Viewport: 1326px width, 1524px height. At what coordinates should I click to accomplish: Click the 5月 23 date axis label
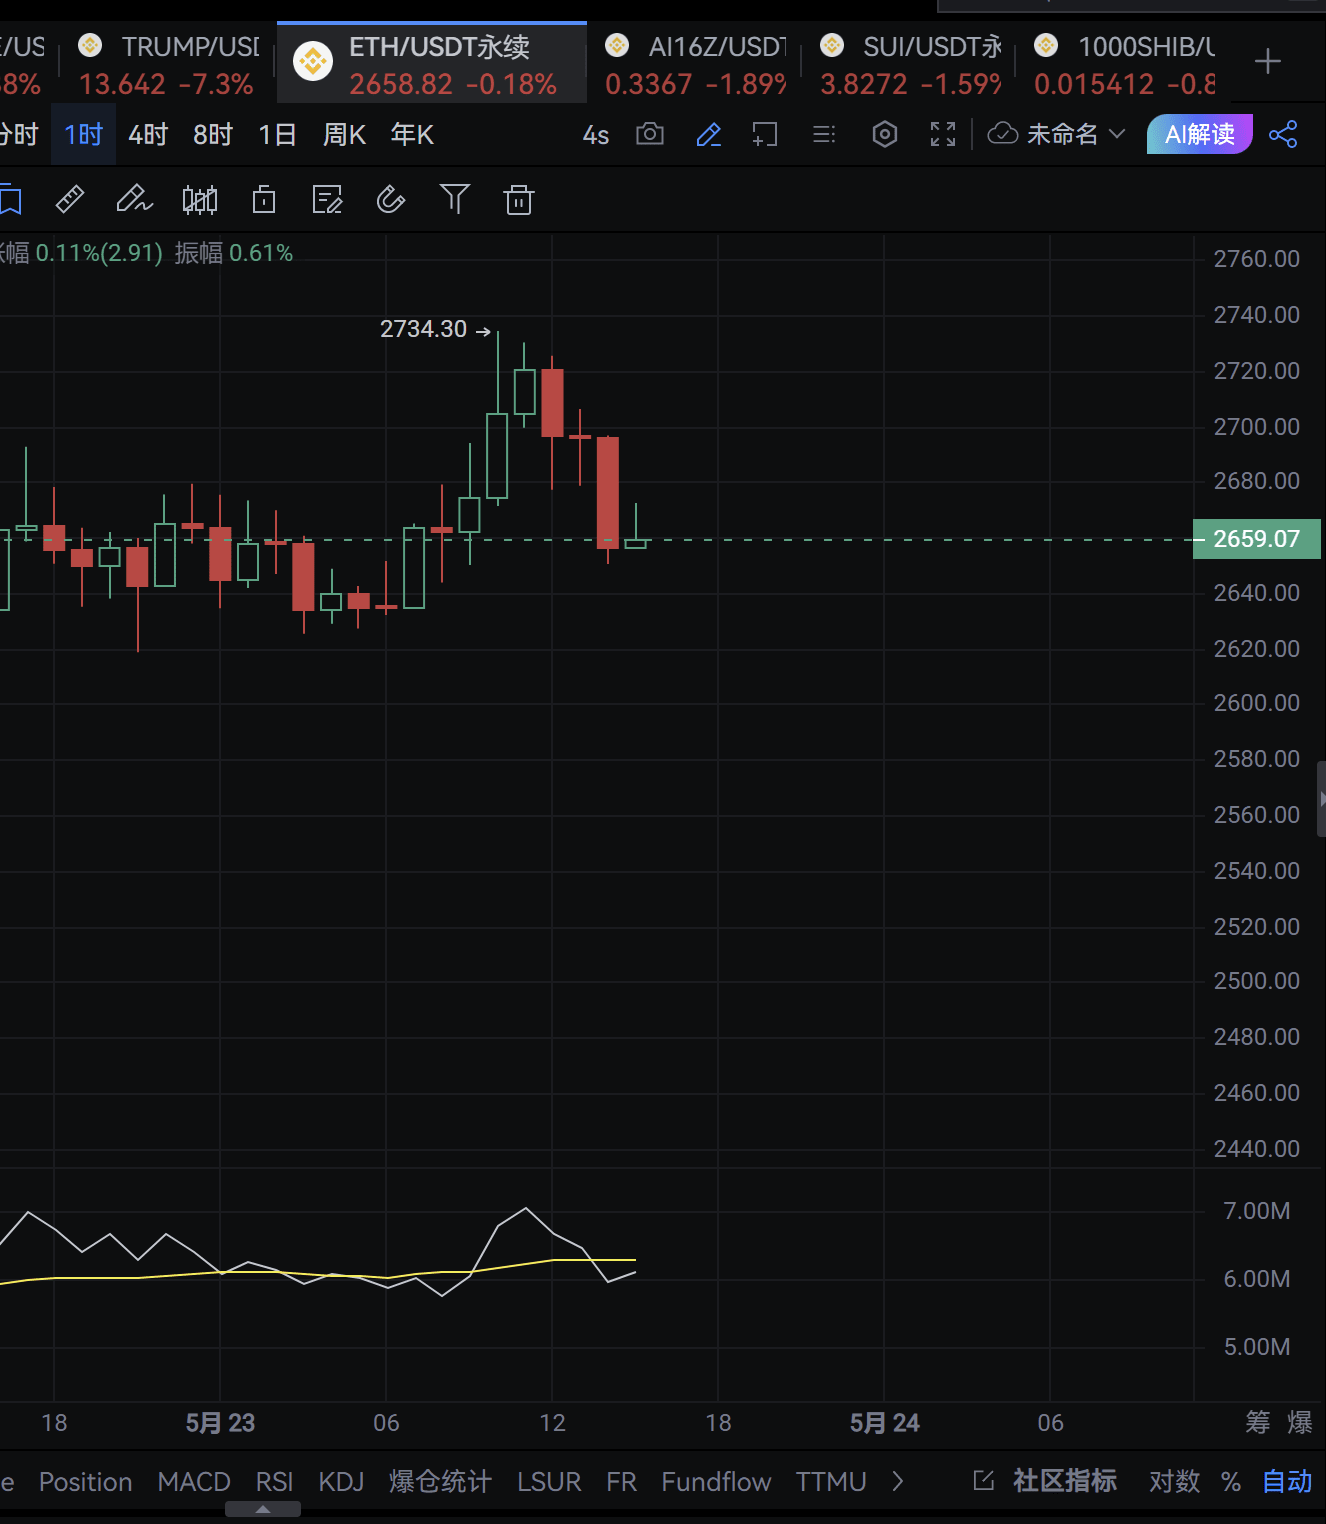220,1423
